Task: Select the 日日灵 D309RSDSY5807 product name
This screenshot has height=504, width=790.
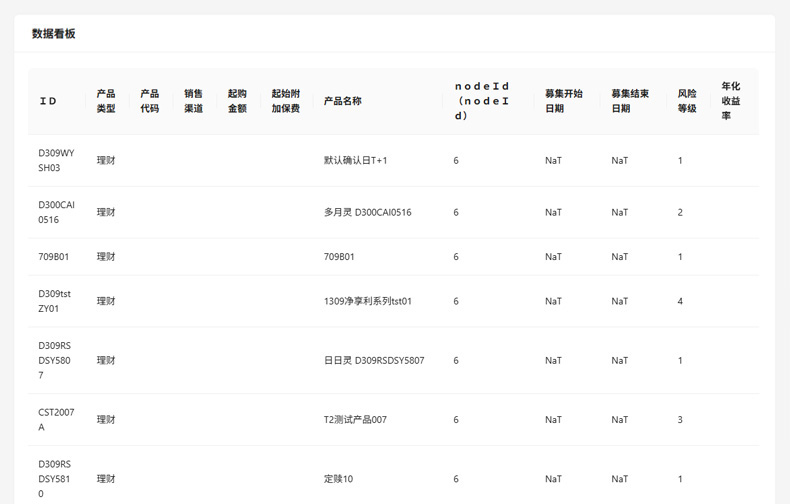Action: click(374, 360)
